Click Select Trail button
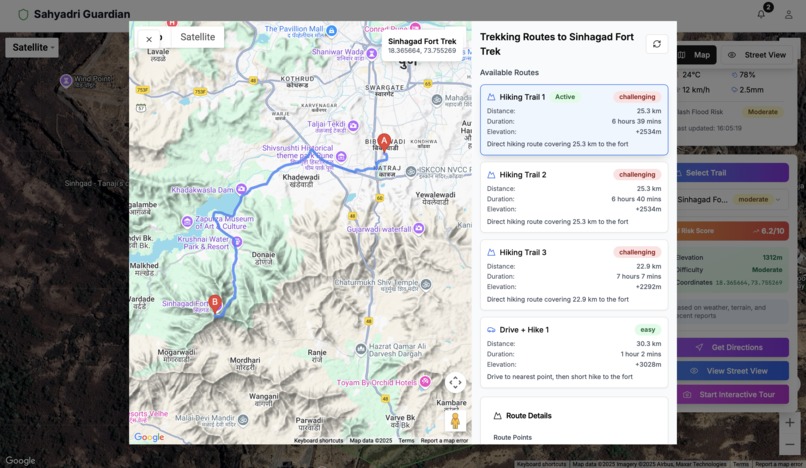806x468 pixels. point(732,173)
